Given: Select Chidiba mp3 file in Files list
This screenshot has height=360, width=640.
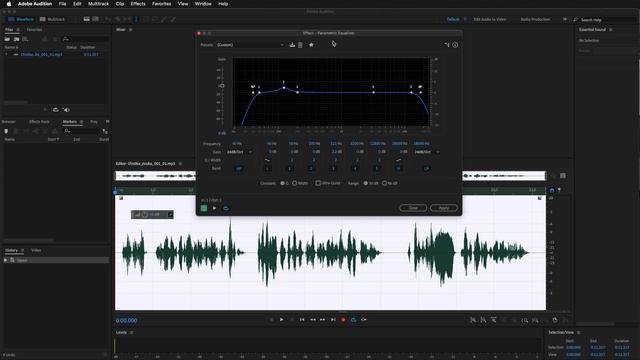Looking at the screenshot, I should pyautogui.click(x=42, y=54).
